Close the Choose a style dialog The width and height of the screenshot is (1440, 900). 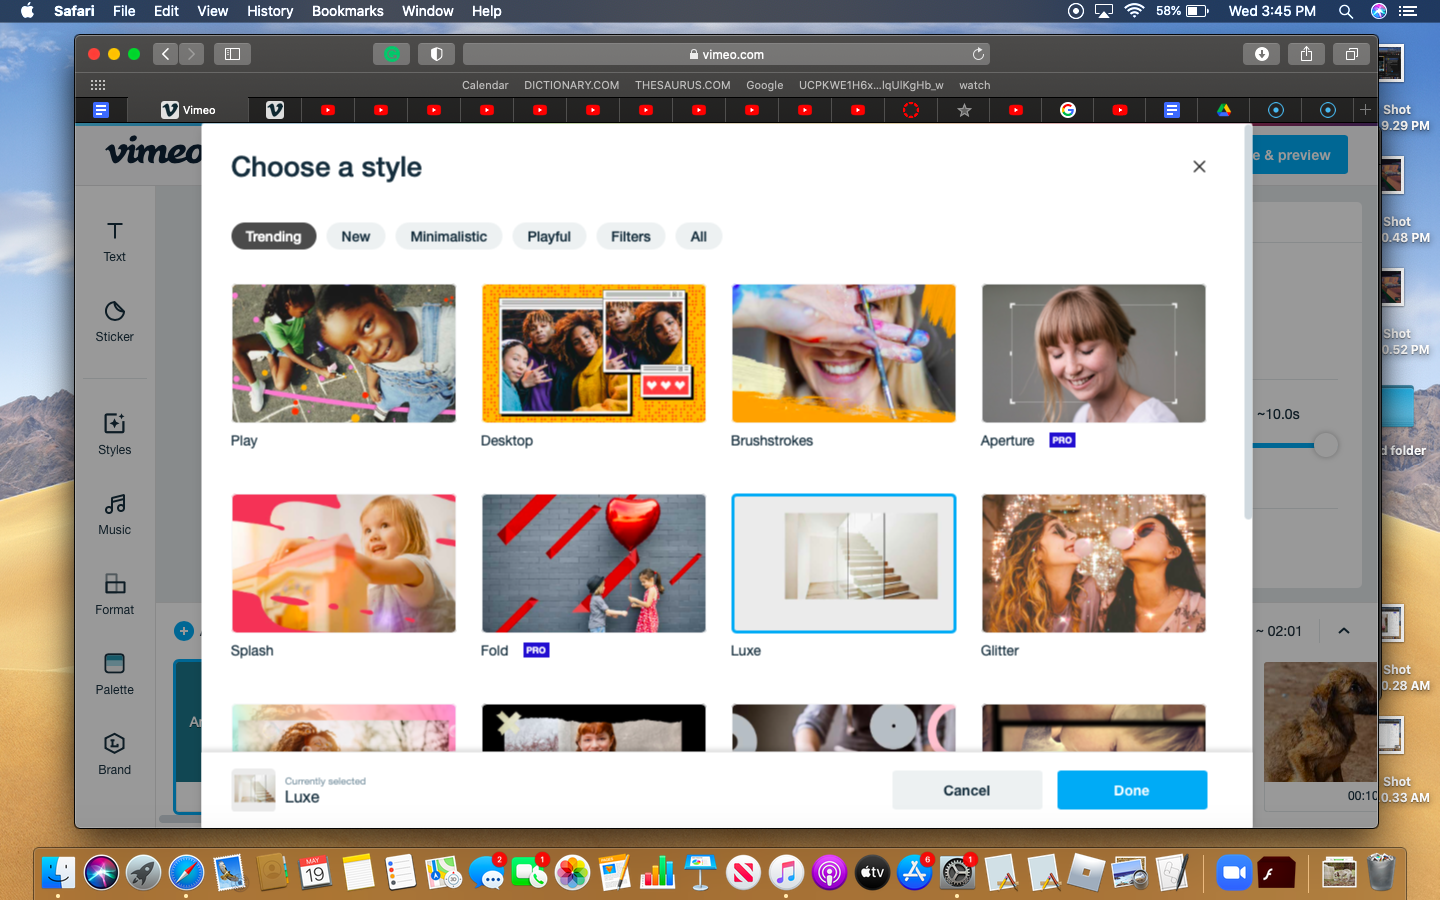(x=1199, y=167)
